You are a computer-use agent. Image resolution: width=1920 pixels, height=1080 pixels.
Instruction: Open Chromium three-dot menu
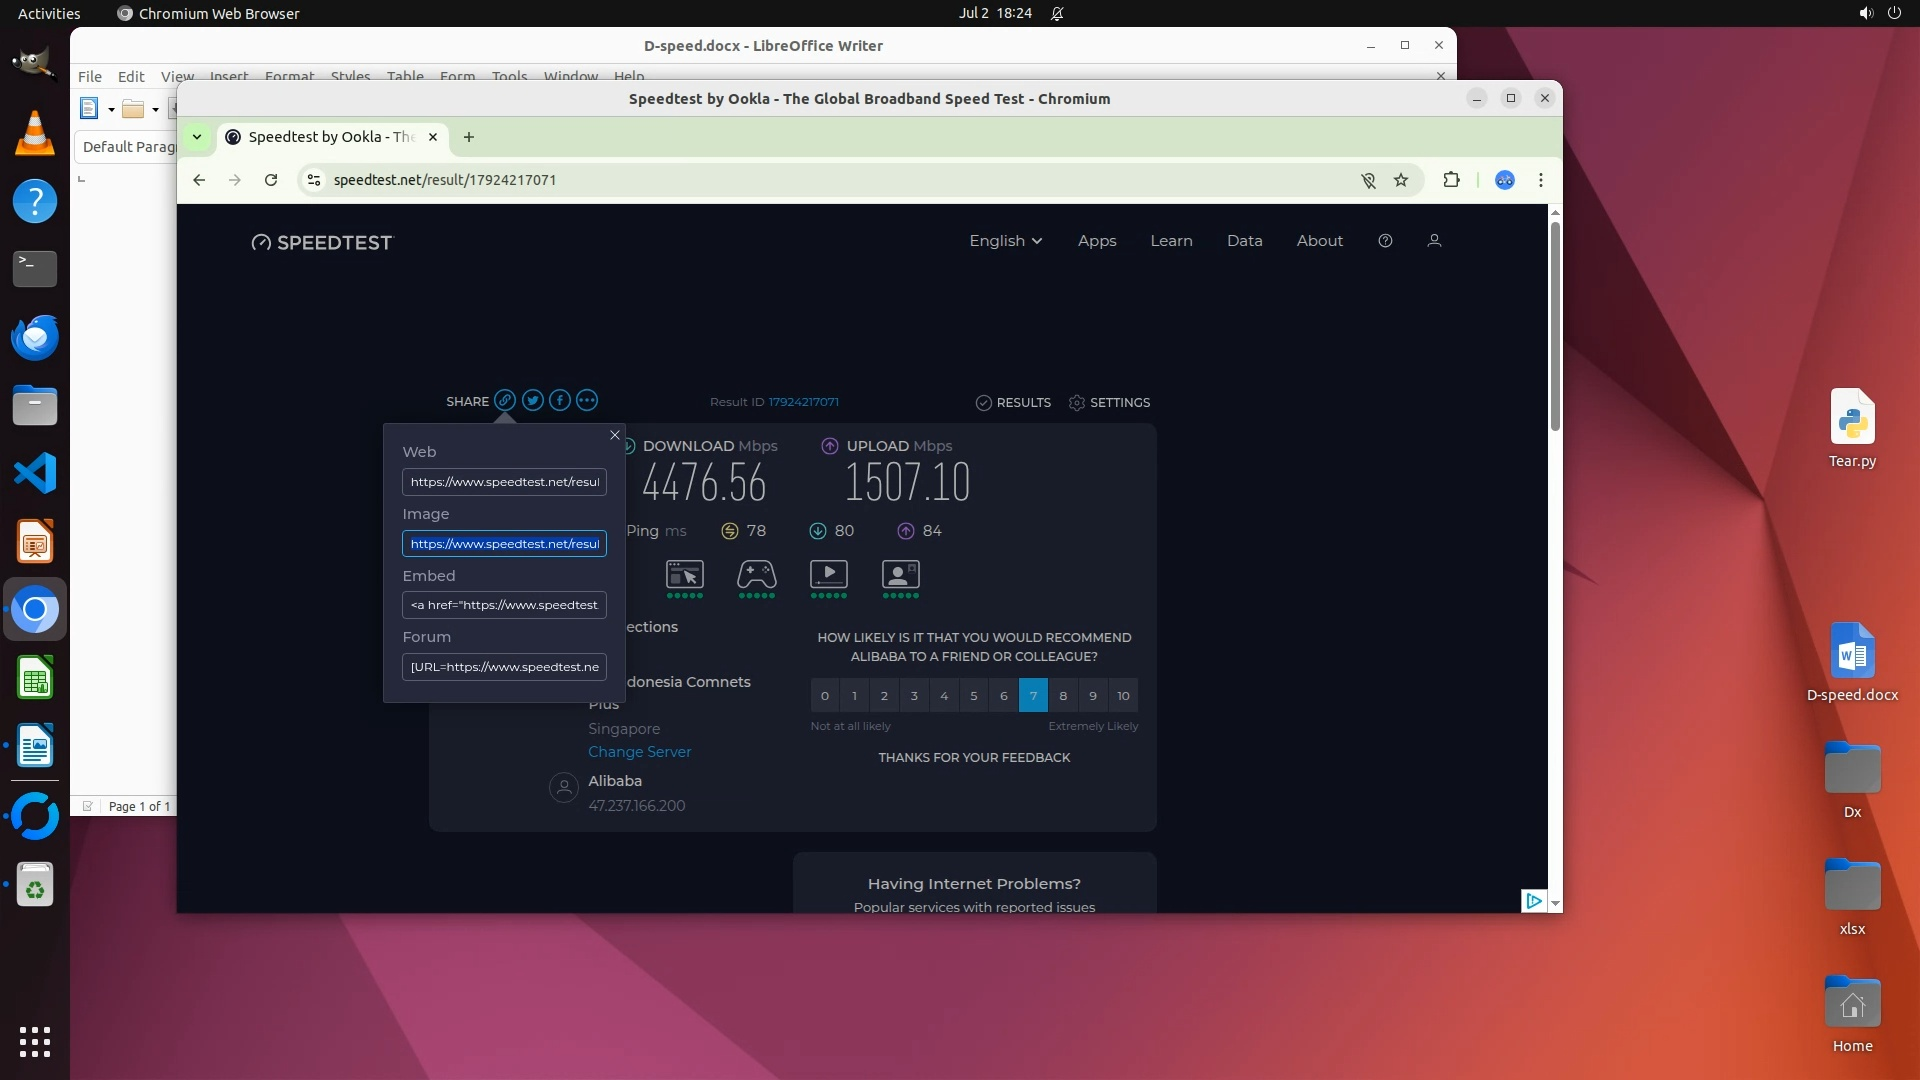coord(1541,180)
